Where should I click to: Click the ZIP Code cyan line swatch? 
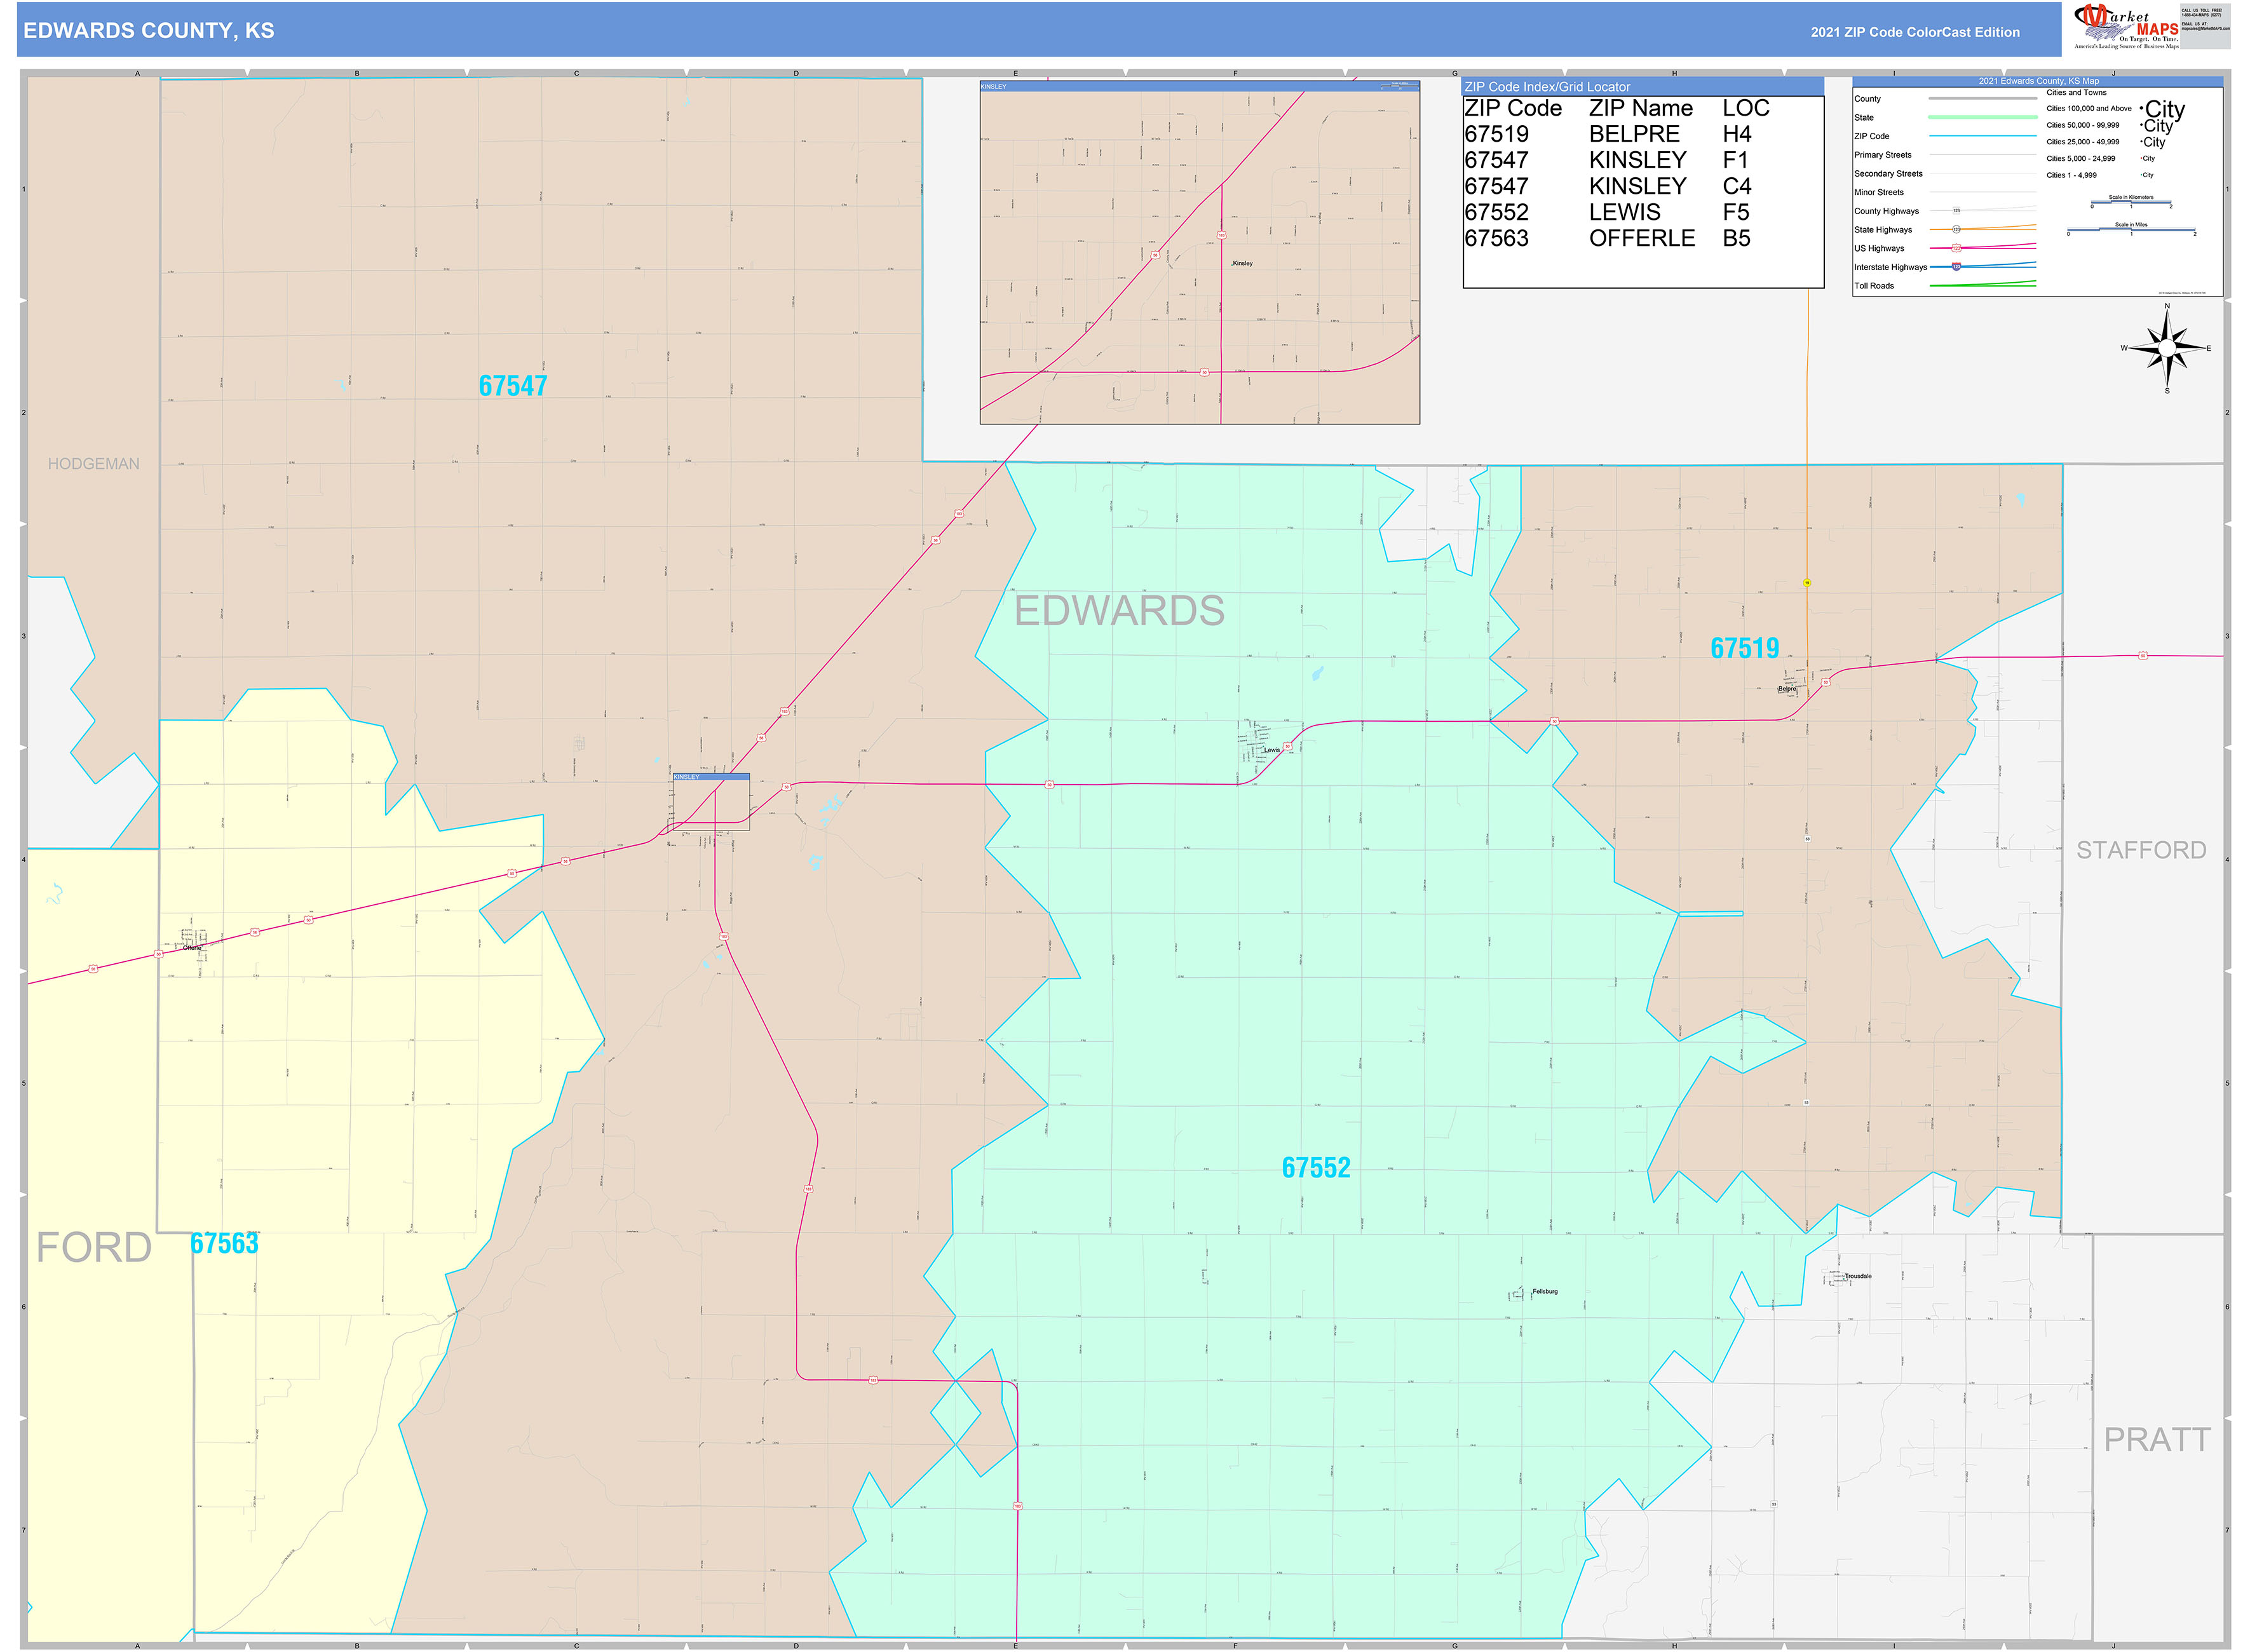point(1983,137)
